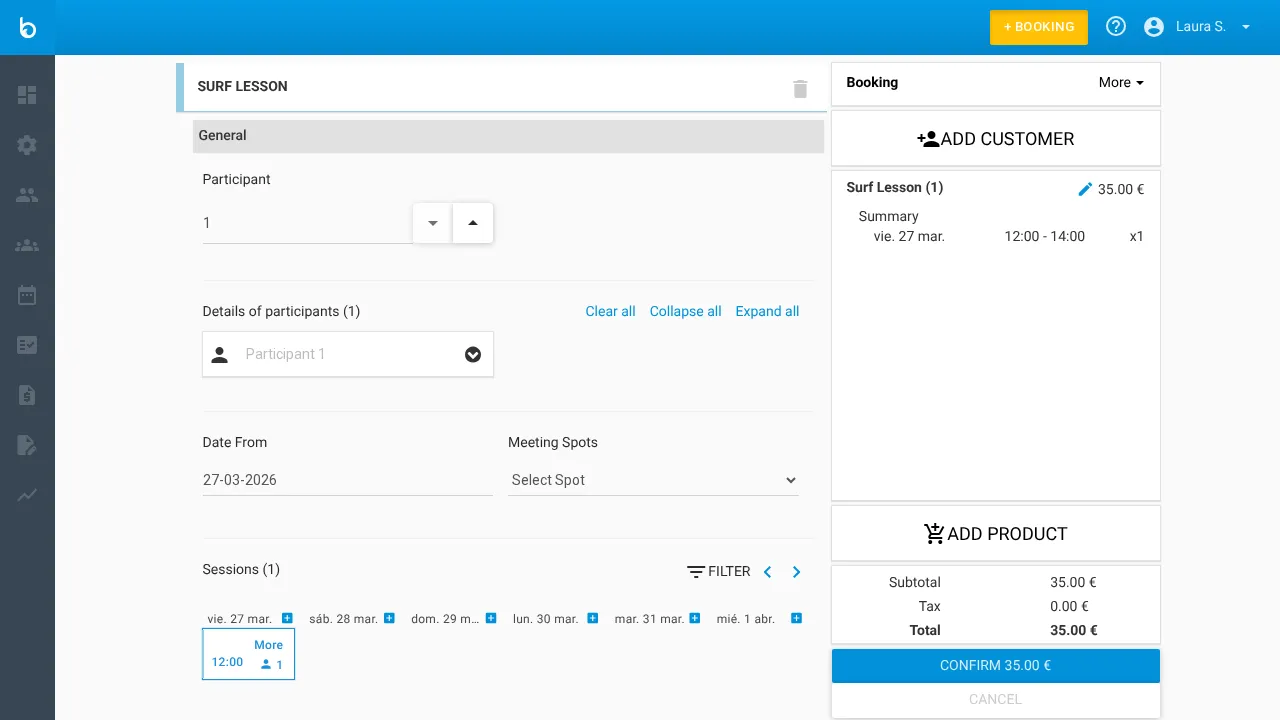Go to previous sessions week arrow

tap(768, 572)
